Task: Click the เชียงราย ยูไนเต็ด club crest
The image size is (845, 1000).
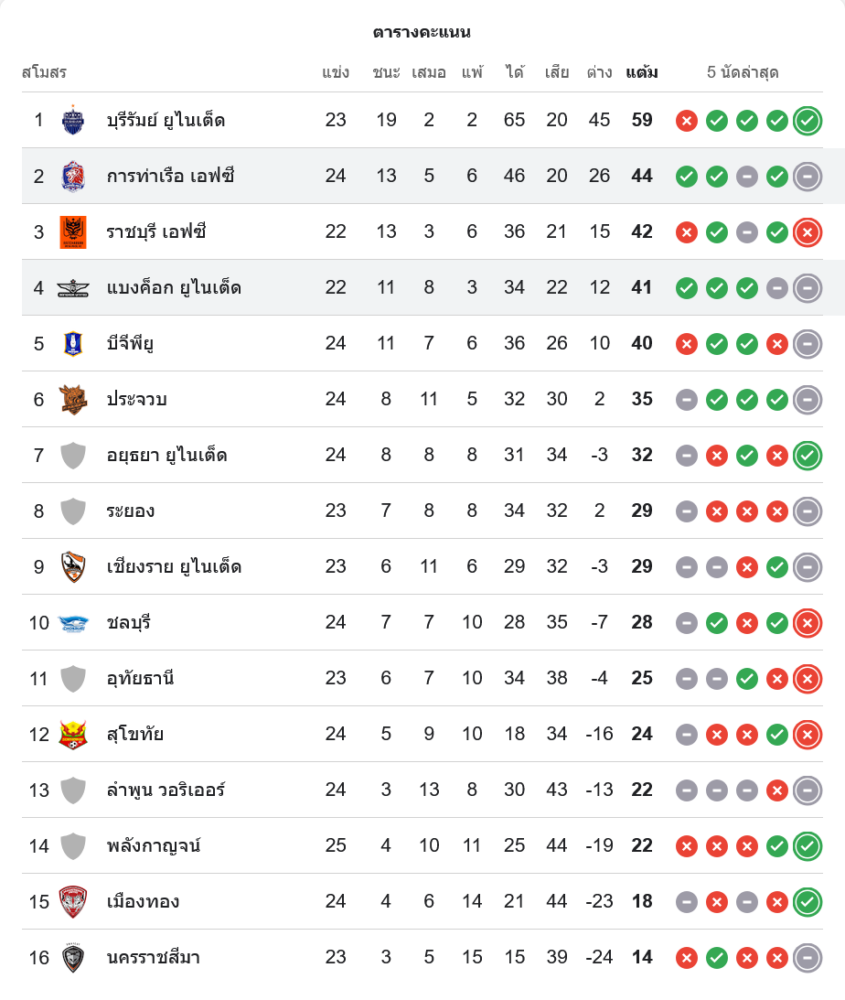Action: coord(73,567)
